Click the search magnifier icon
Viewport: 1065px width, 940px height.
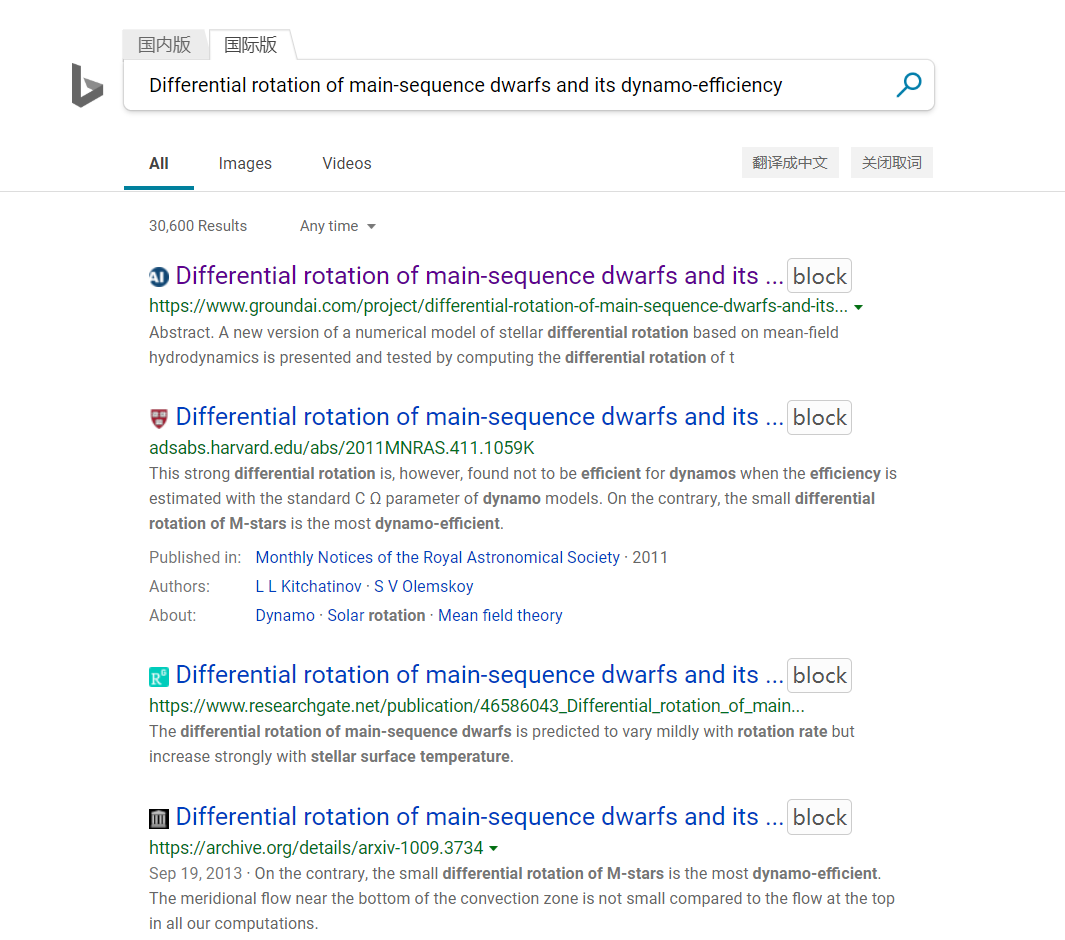[x=908, y=85]
